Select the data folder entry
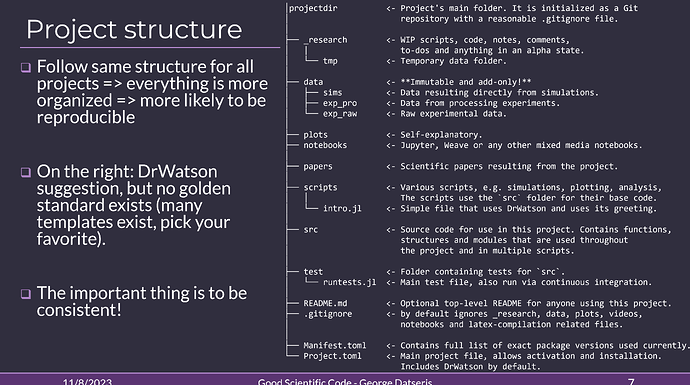The image size is (690, 385). click(x=313, y=82)
